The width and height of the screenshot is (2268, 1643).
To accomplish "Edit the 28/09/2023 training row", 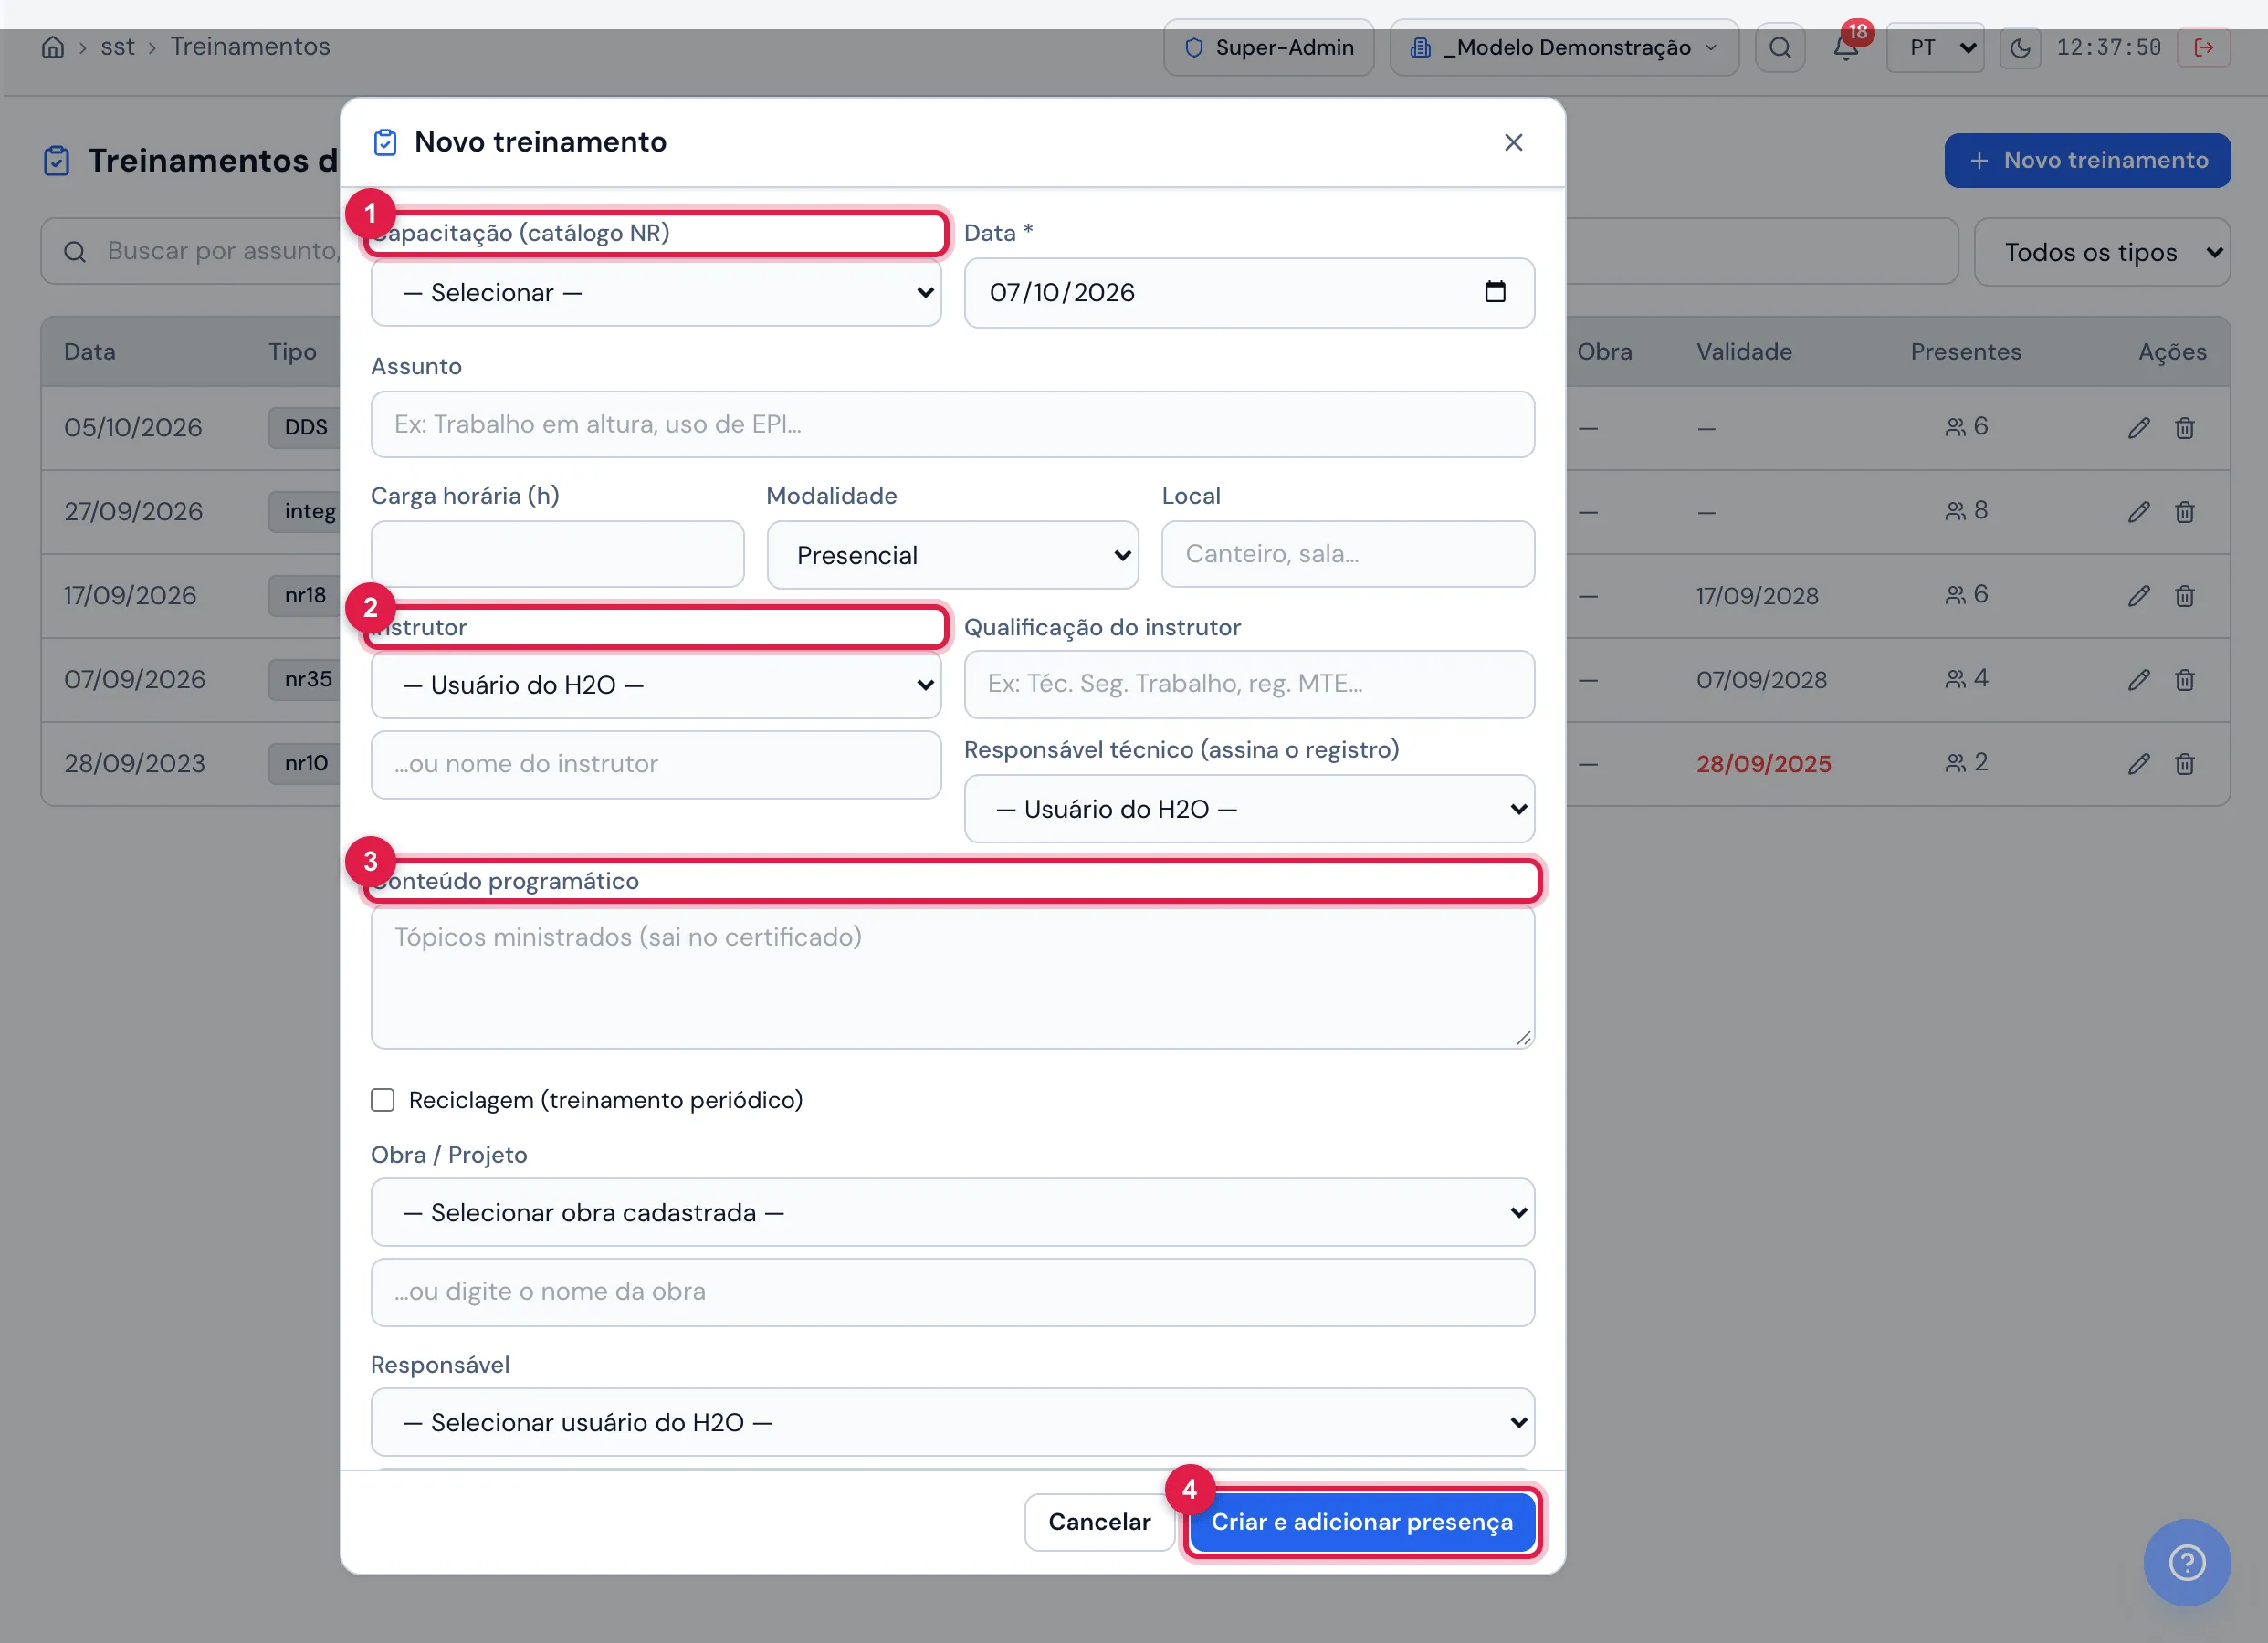I will pos(2138,764).
